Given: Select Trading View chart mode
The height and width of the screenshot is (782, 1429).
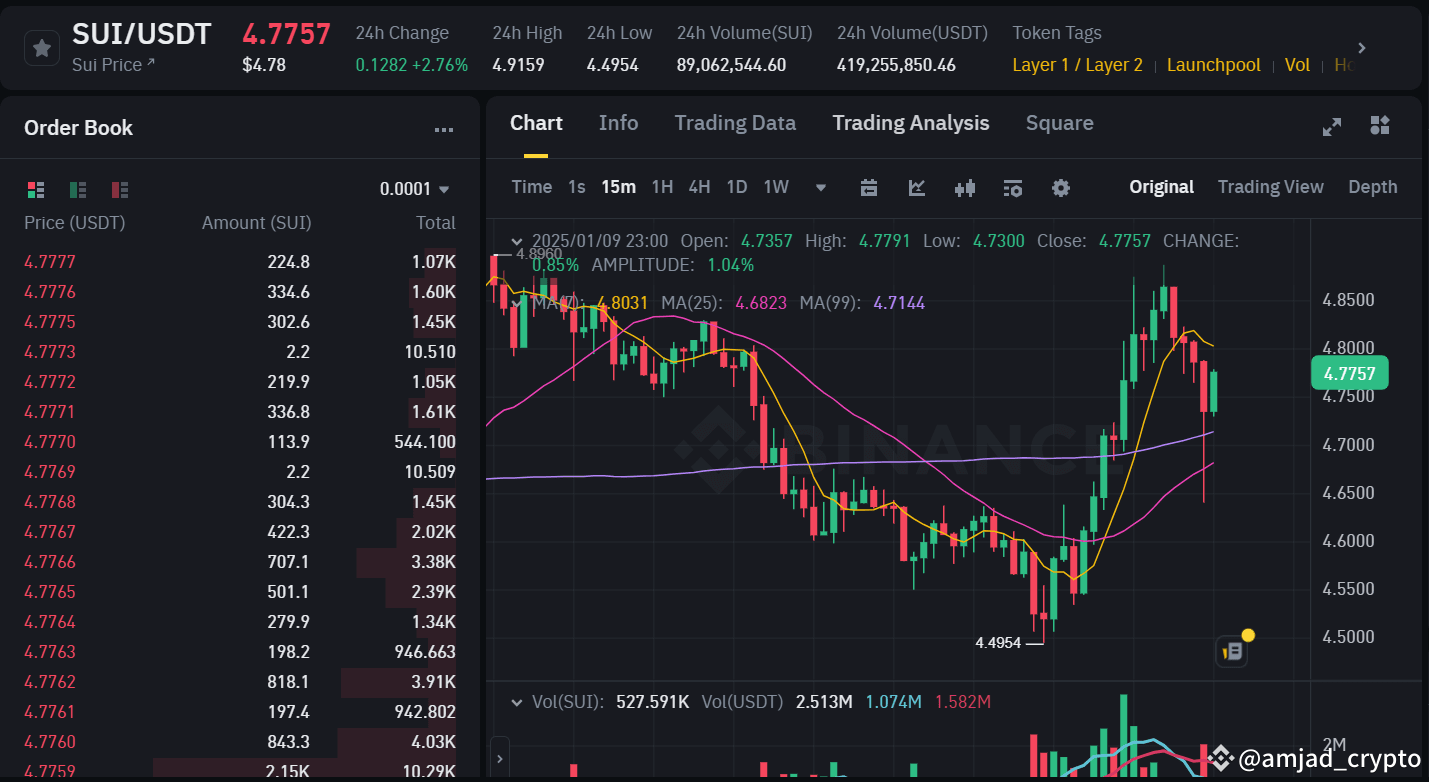Looking at the screenshot, I should (x=1271, y=187).
